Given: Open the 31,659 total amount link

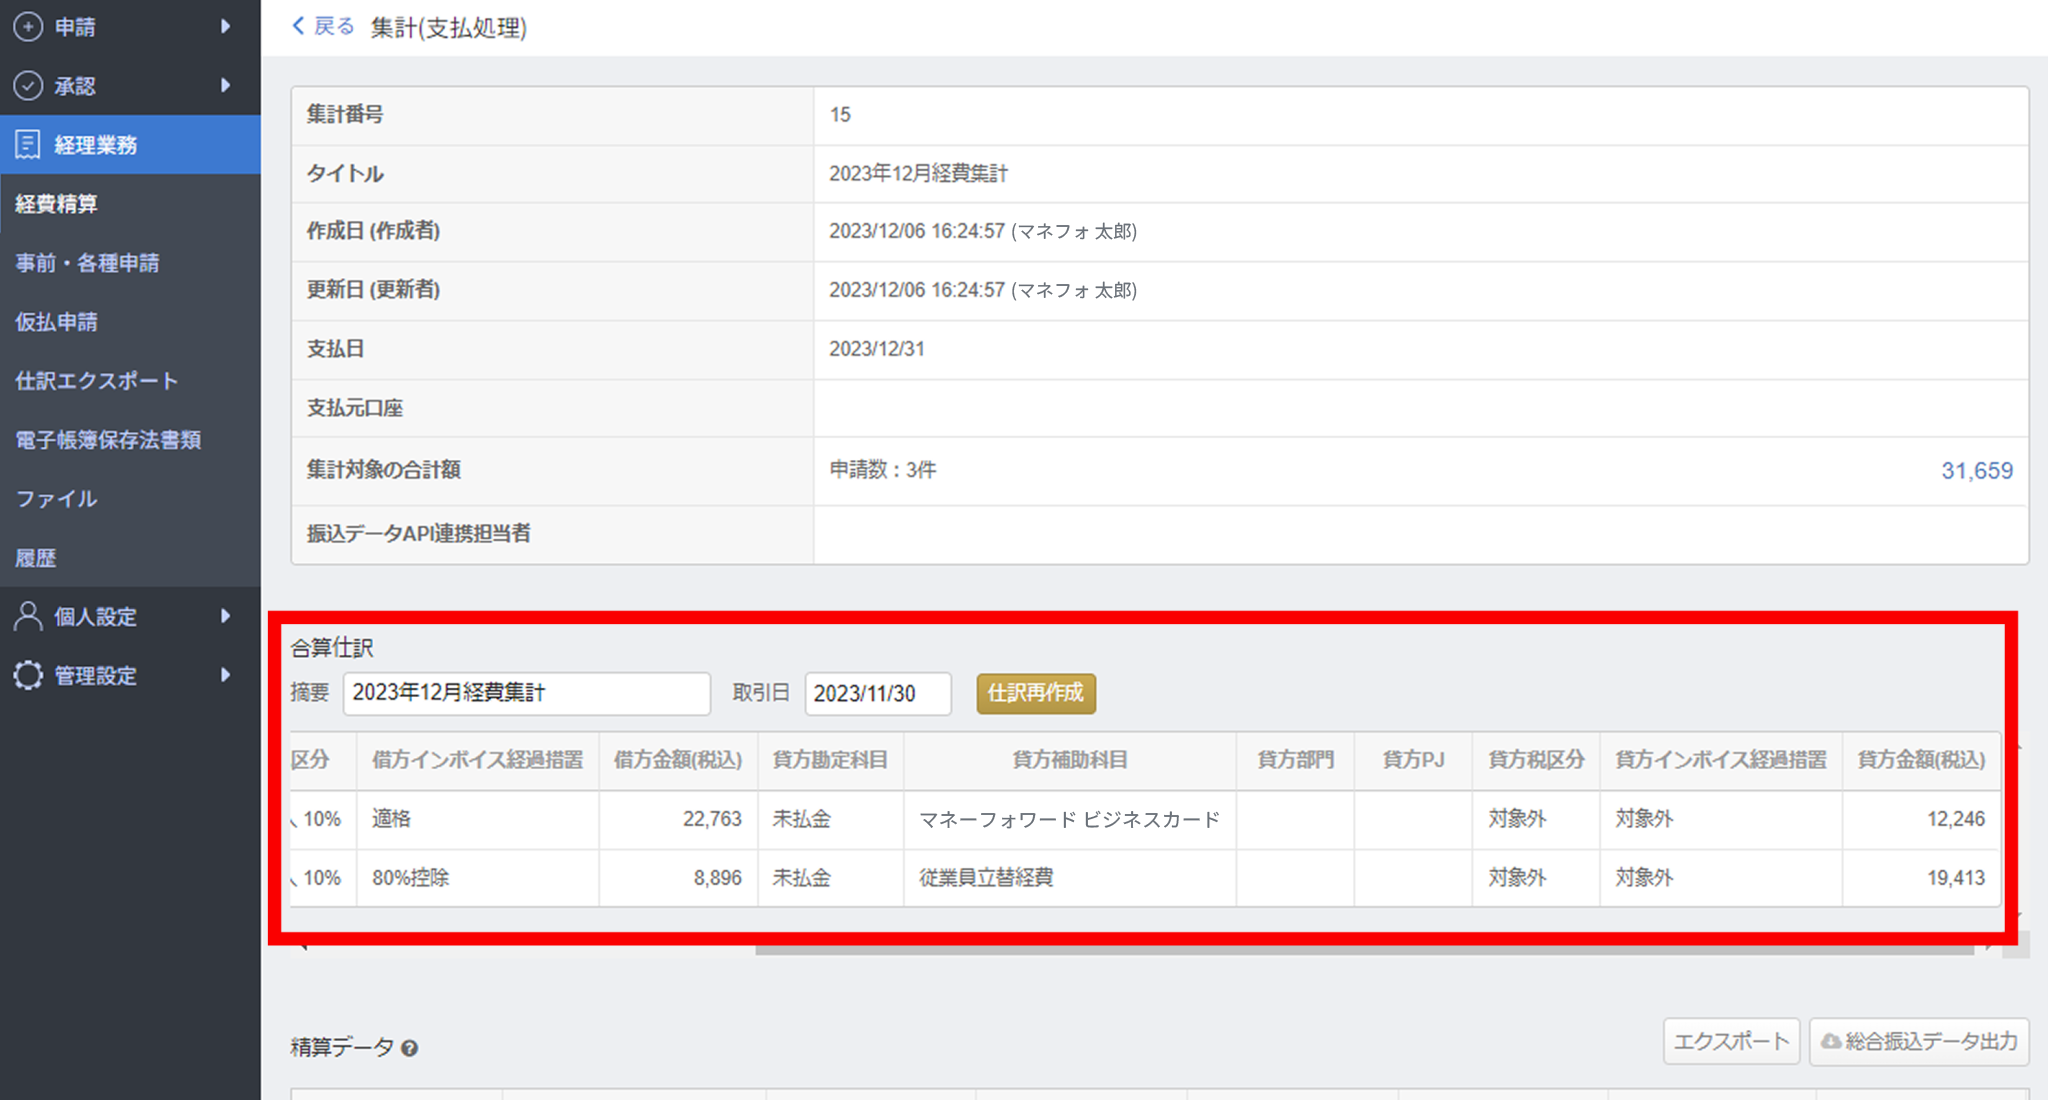Looking at the screenshot, I should click(1976, 471).
